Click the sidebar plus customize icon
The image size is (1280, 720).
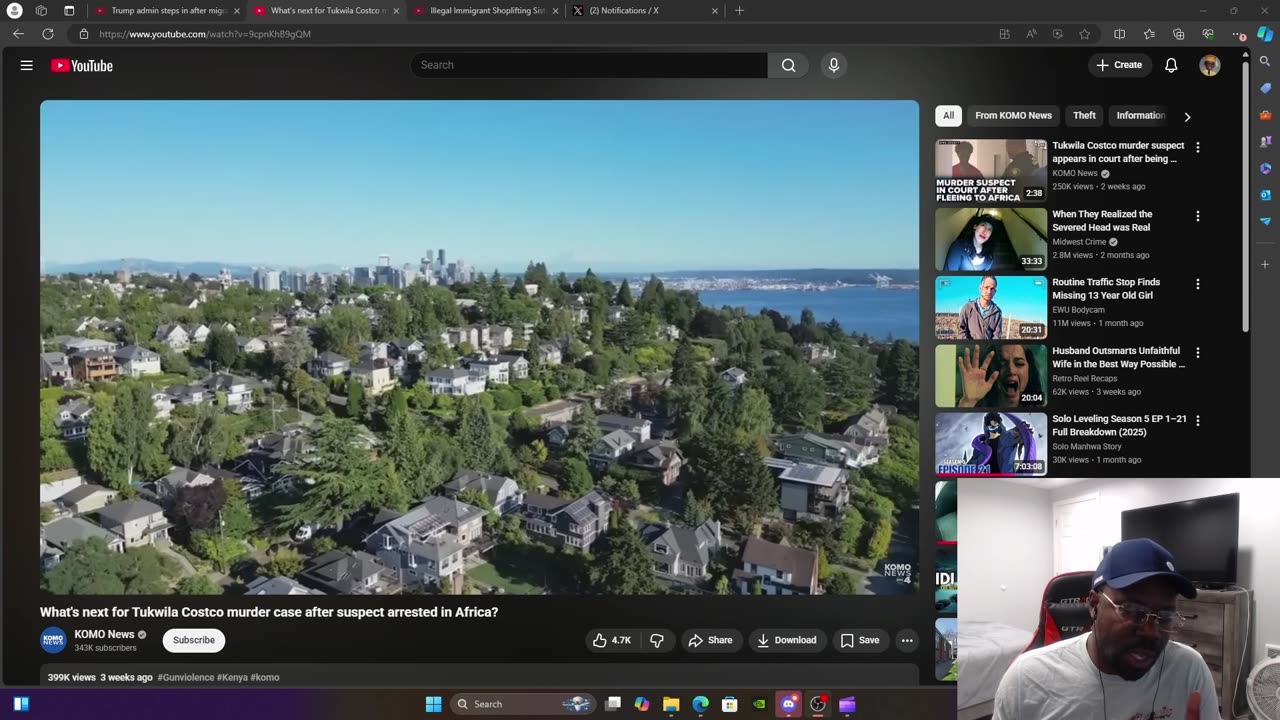tap(1265, 265)
